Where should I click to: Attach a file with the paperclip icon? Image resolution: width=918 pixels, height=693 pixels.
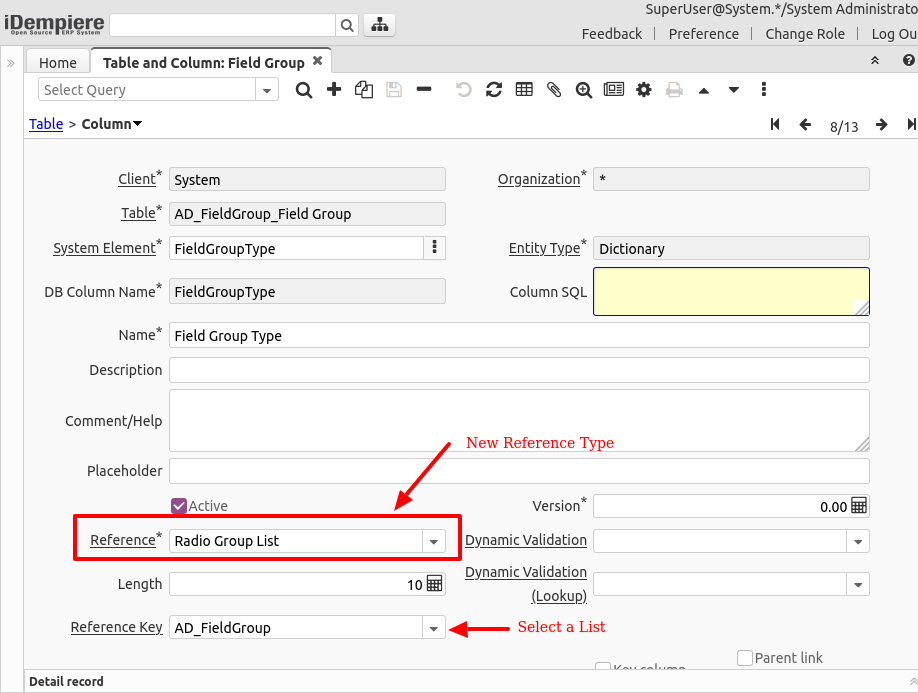tap(553, 89)
